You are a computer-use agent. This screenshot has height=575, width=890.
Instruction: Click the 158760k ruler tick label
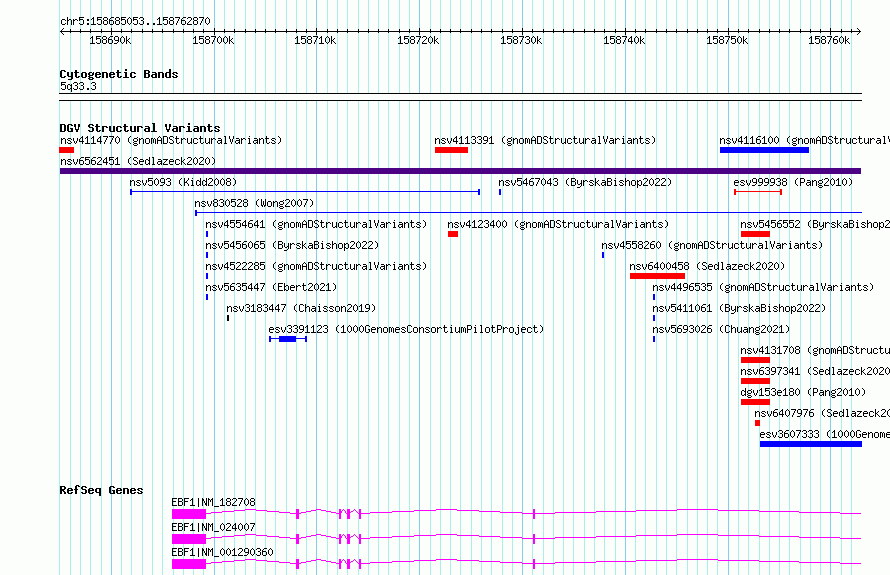[829, 40]
